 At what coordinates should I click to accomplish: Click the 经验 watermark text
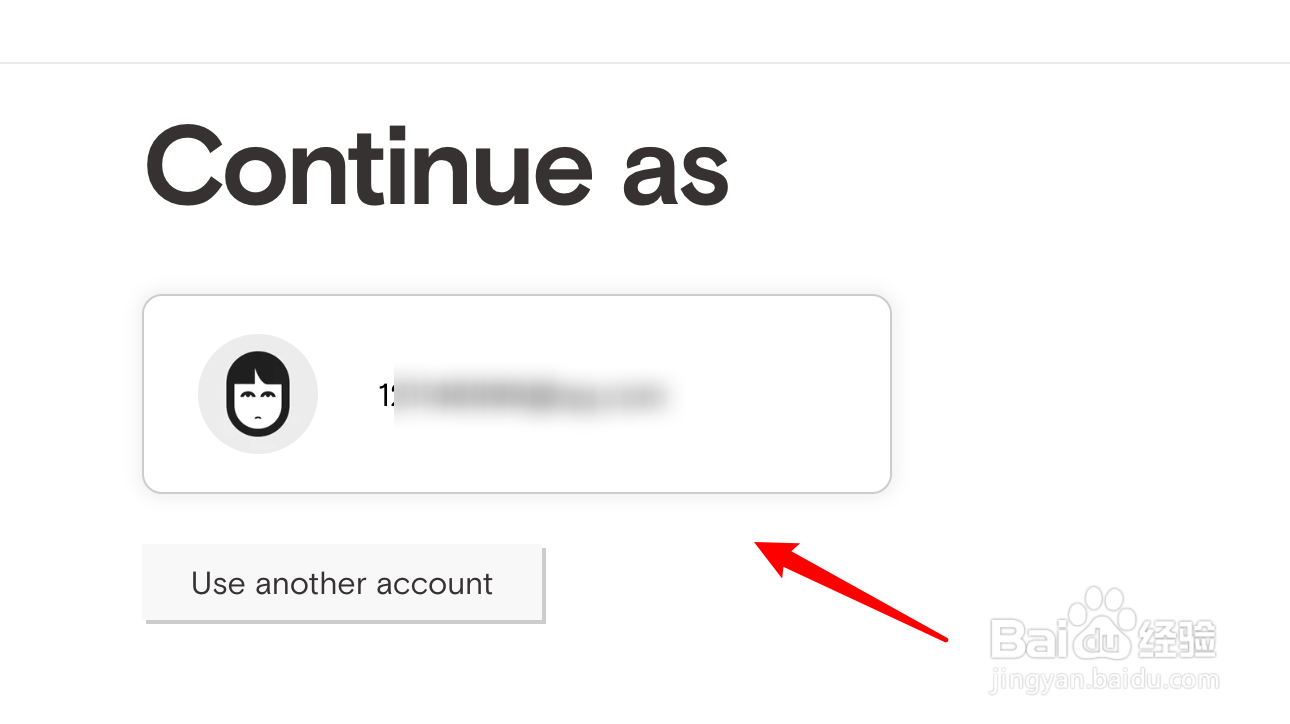[1175, 638]
